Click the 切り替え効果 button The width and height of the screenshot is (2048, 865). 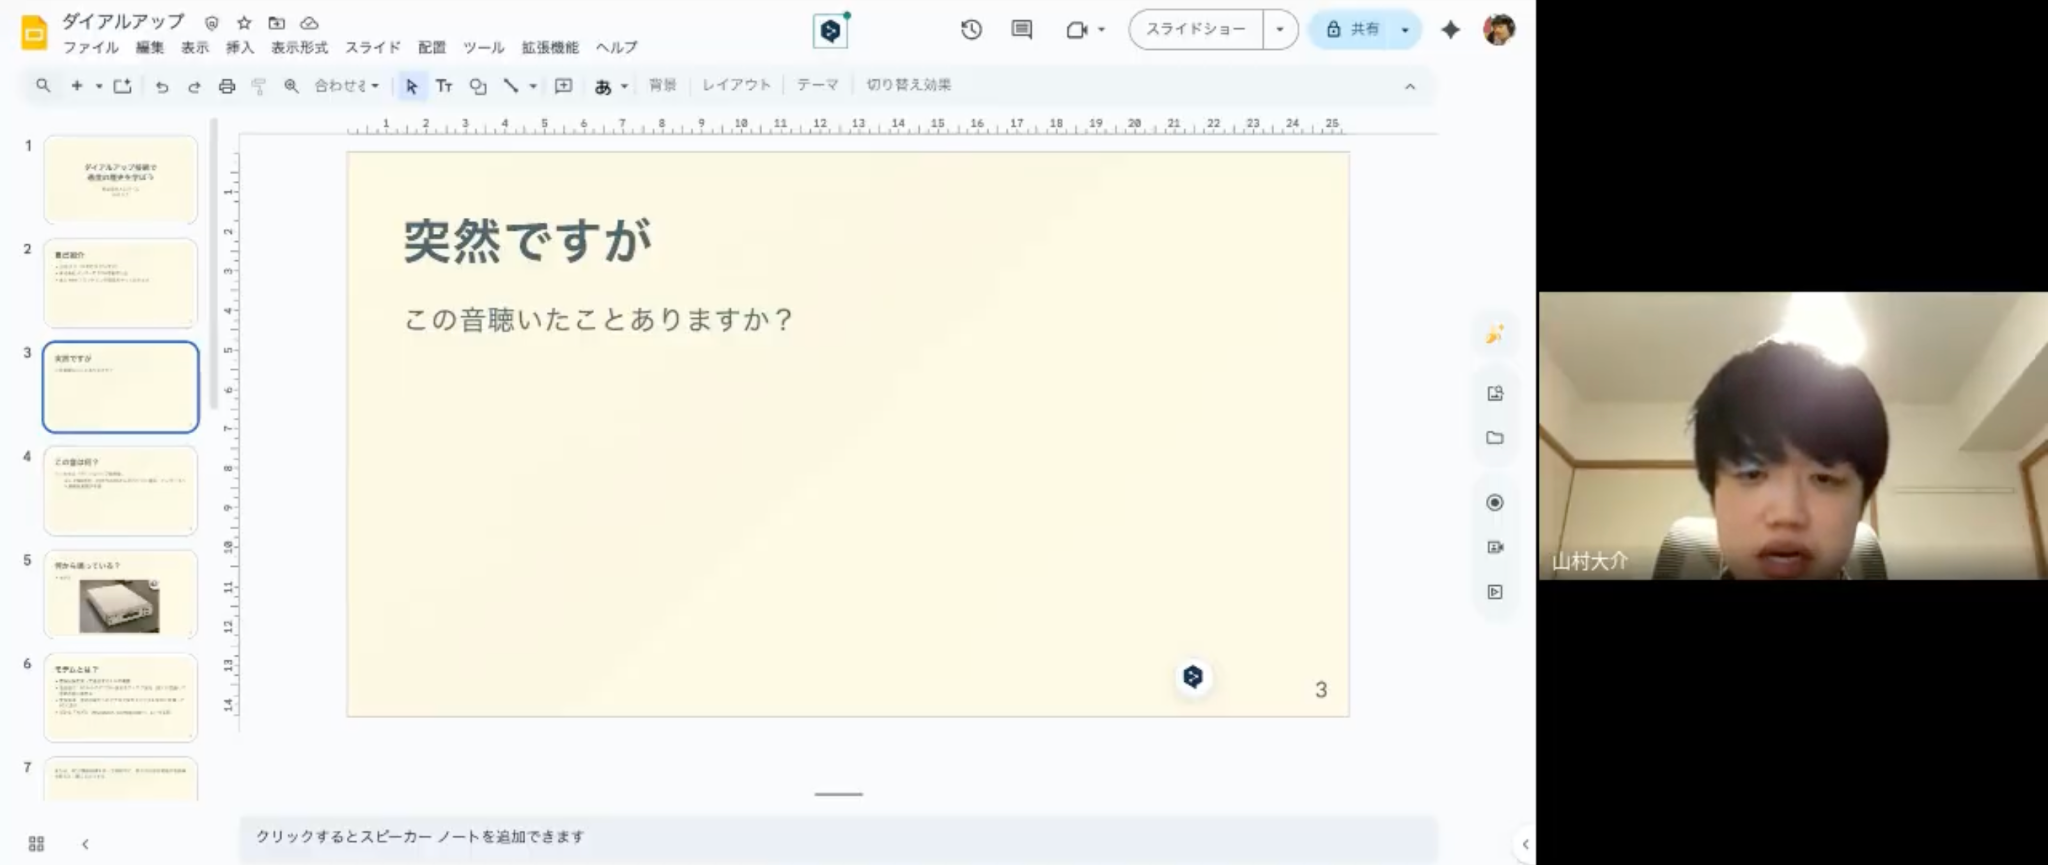coord(908,85)
